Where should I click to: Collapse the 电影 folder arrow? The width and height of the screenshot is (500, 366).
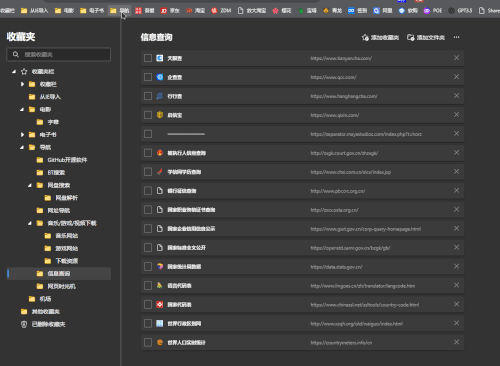click(22, 109)
